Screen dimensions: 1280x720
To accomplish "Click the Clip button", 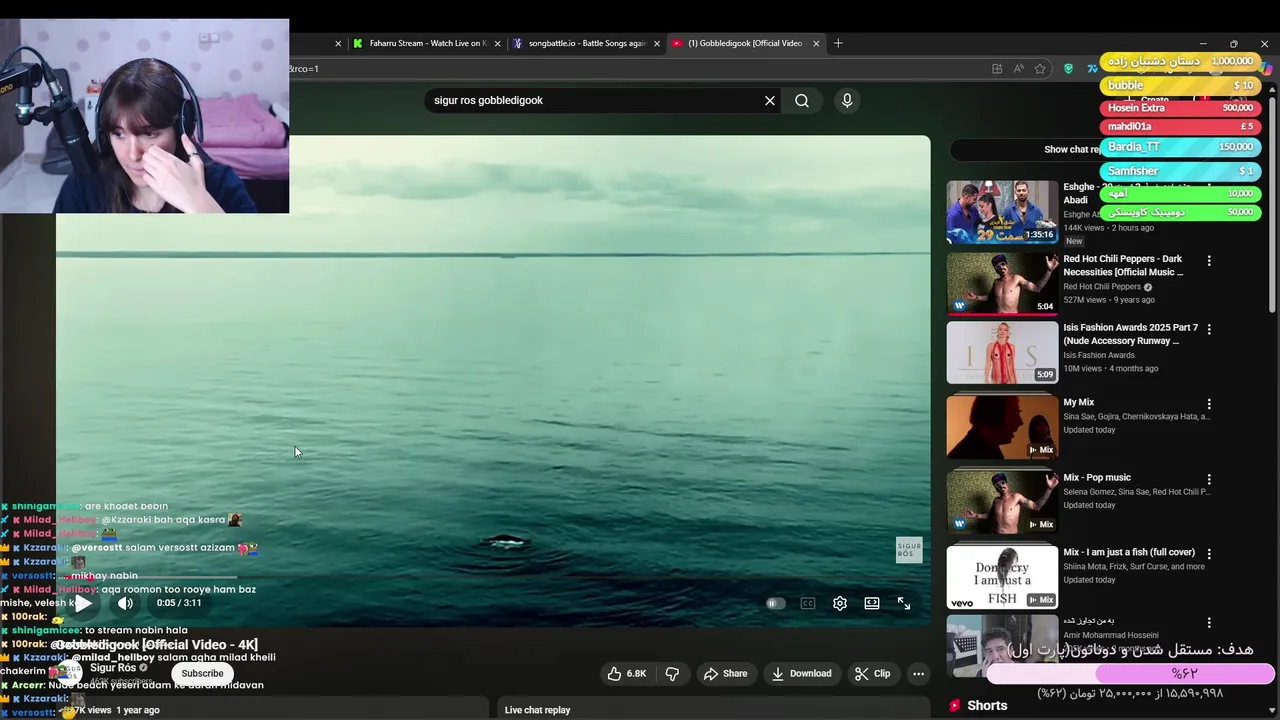I will click(x=873, y=674).
